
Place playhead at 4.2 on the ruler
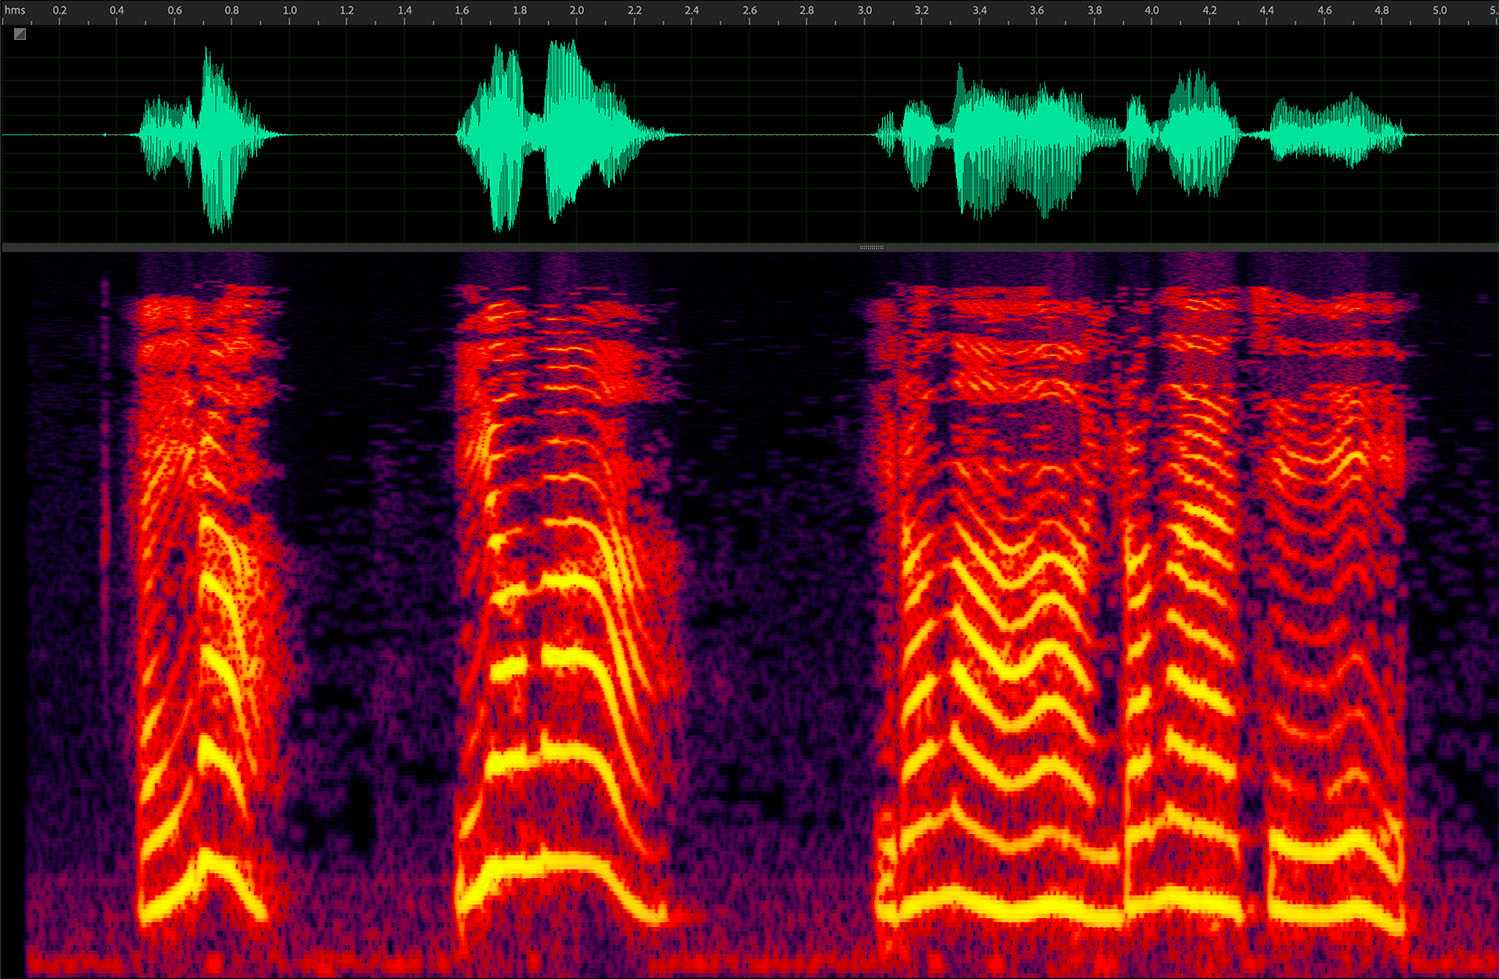pos(1210,12)
